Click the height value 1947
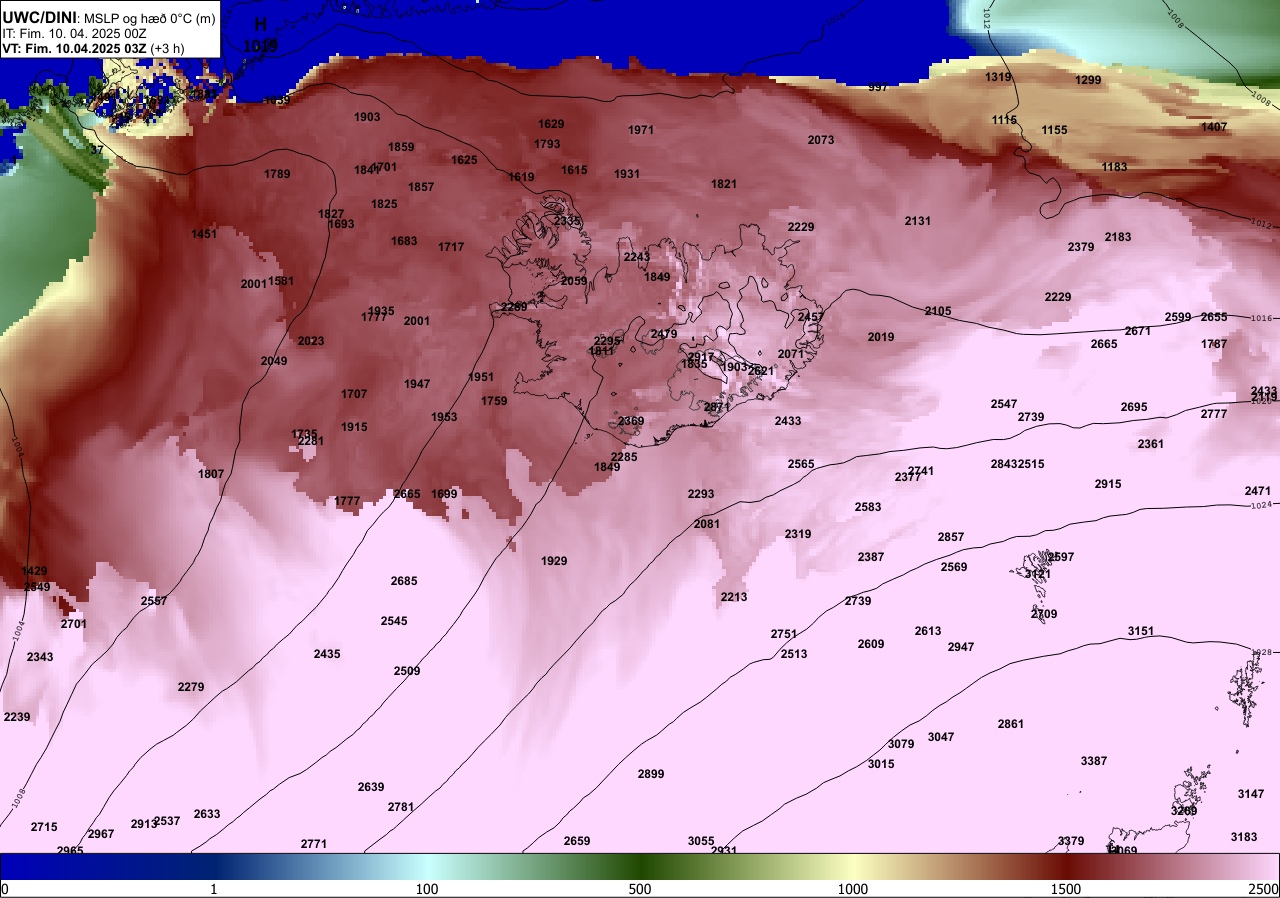 point(418,384)
